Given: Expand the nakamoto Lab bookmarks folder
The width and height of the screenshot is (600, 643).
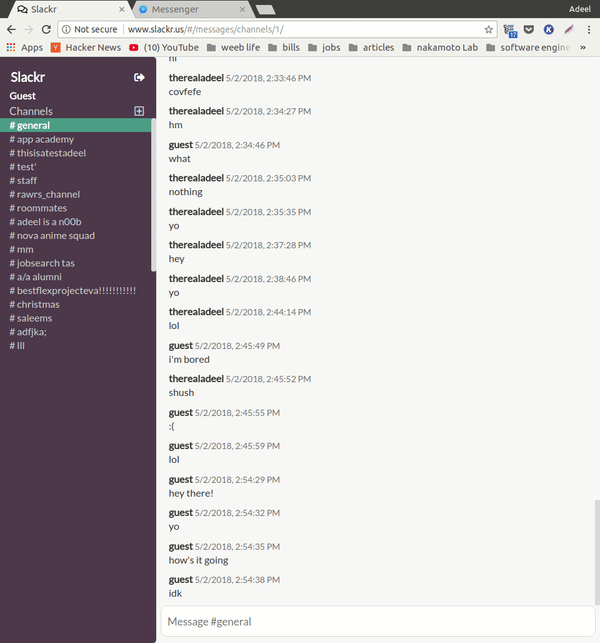Looking at the screenshot, I should click(440, 48).
